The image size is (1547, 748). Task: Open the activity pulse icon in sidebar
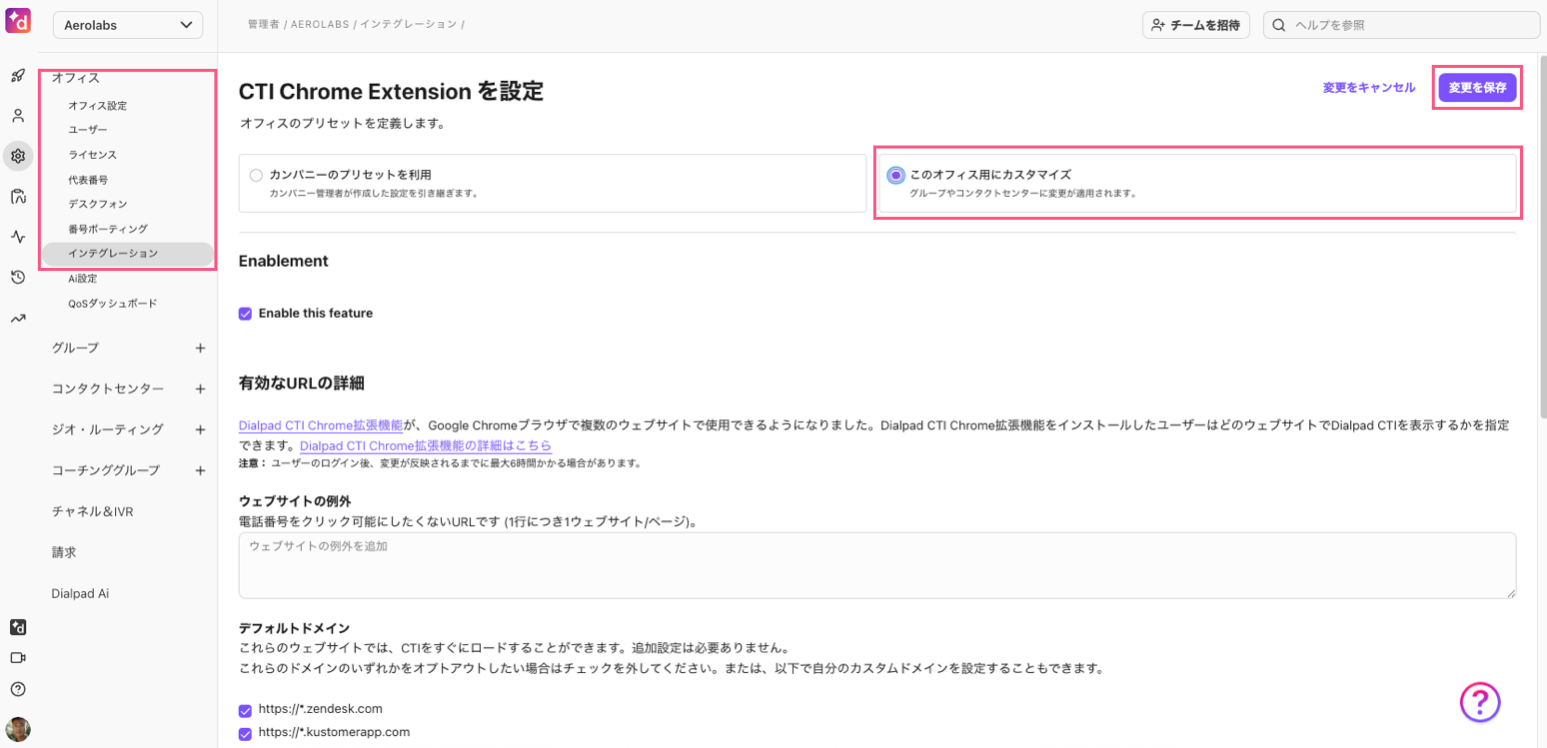[x=18, y=237]
